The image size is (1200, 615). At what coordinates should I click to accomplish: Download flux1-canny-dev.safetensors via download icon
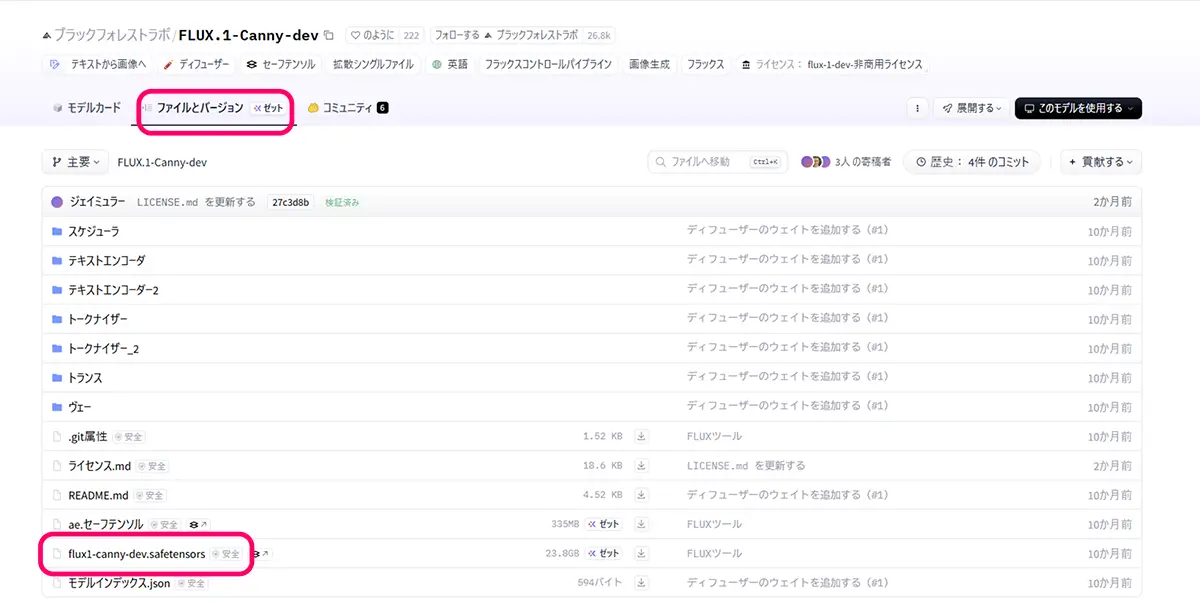pyautogui.click(x=642, y=553)
